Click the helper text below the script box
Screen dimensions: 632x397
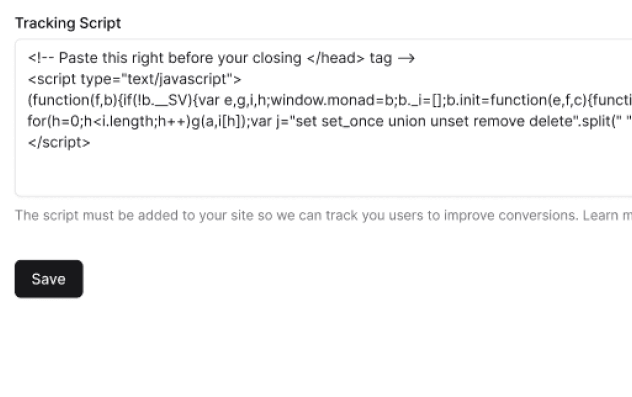click(x=324, y=216)
